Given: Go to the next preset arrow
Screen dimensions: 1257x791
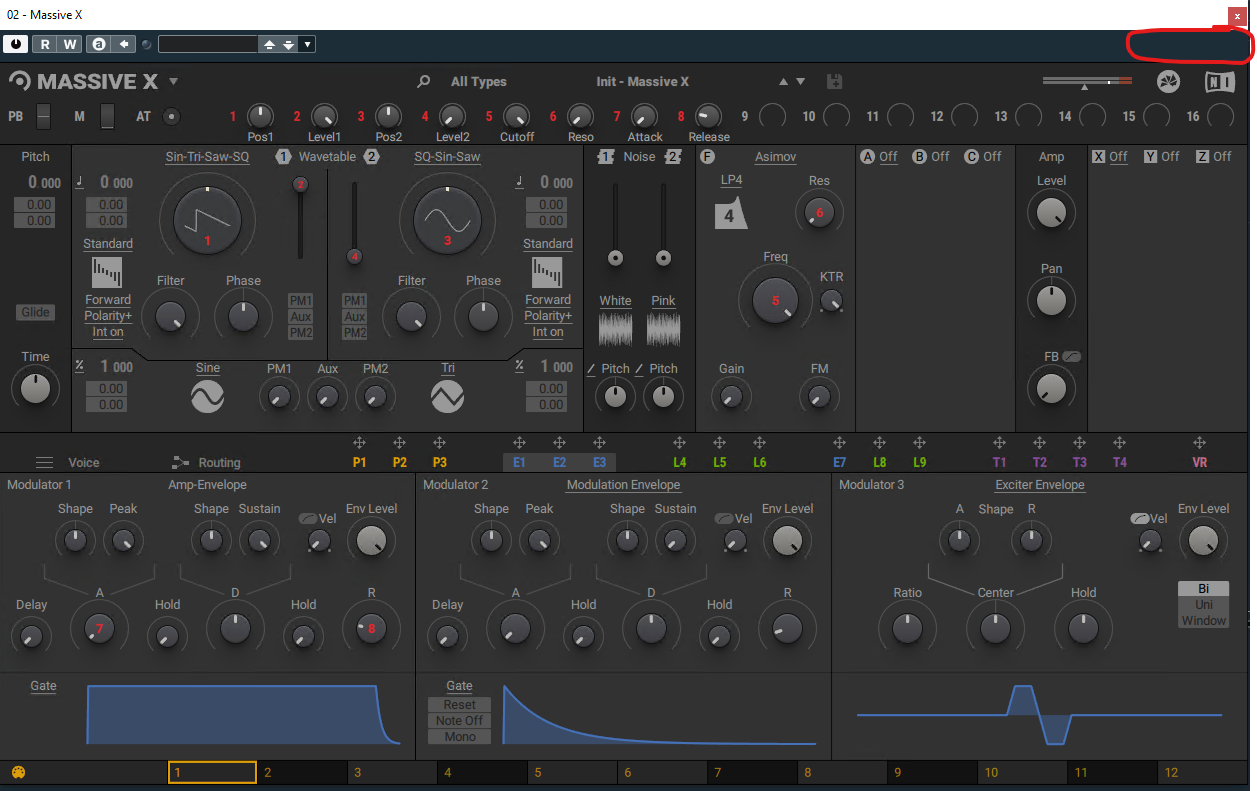Looking at the screenshot, I should click(800, 82).
